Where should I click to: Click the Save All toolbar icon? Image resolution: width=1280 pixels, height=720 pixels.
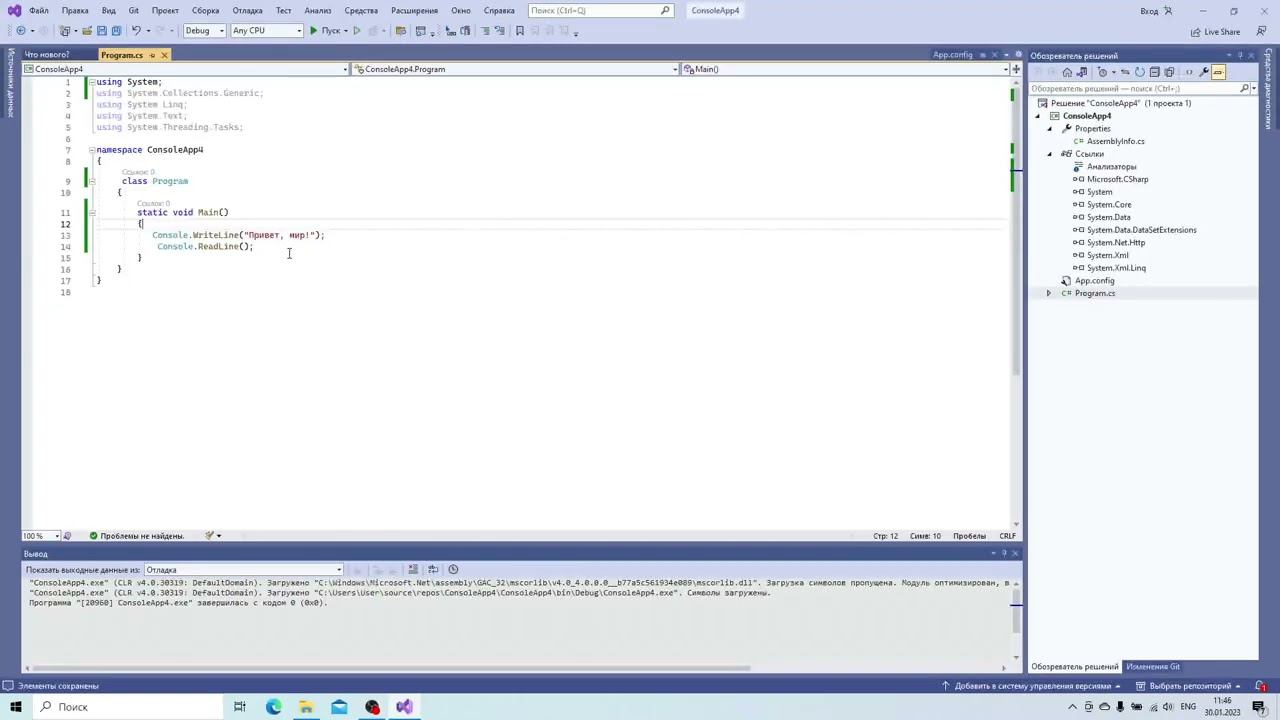click(x=117, y=30)
